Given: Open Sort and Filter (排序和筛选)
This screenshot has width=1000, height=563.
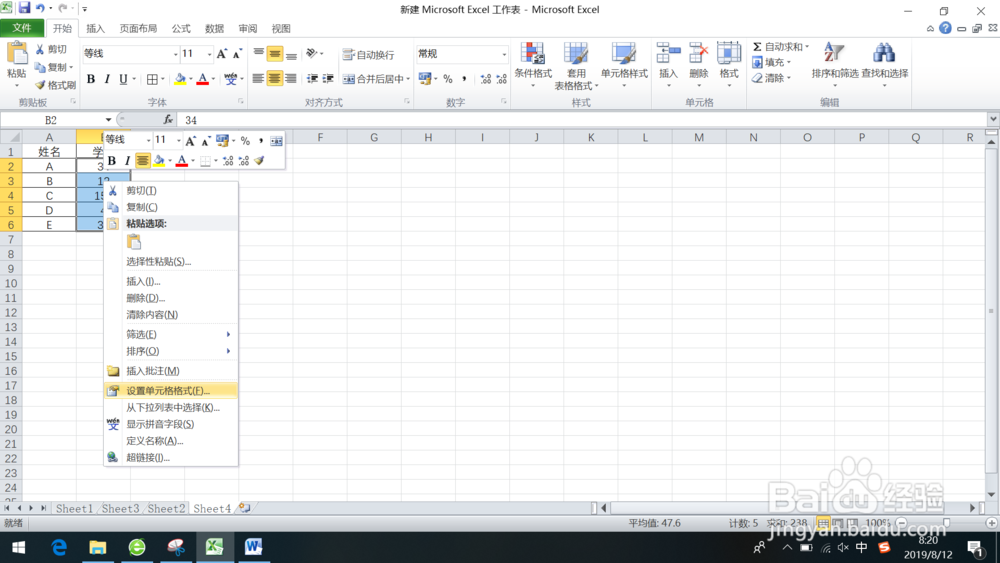Looking at the screenshot, I should click(x=835, y=64).
